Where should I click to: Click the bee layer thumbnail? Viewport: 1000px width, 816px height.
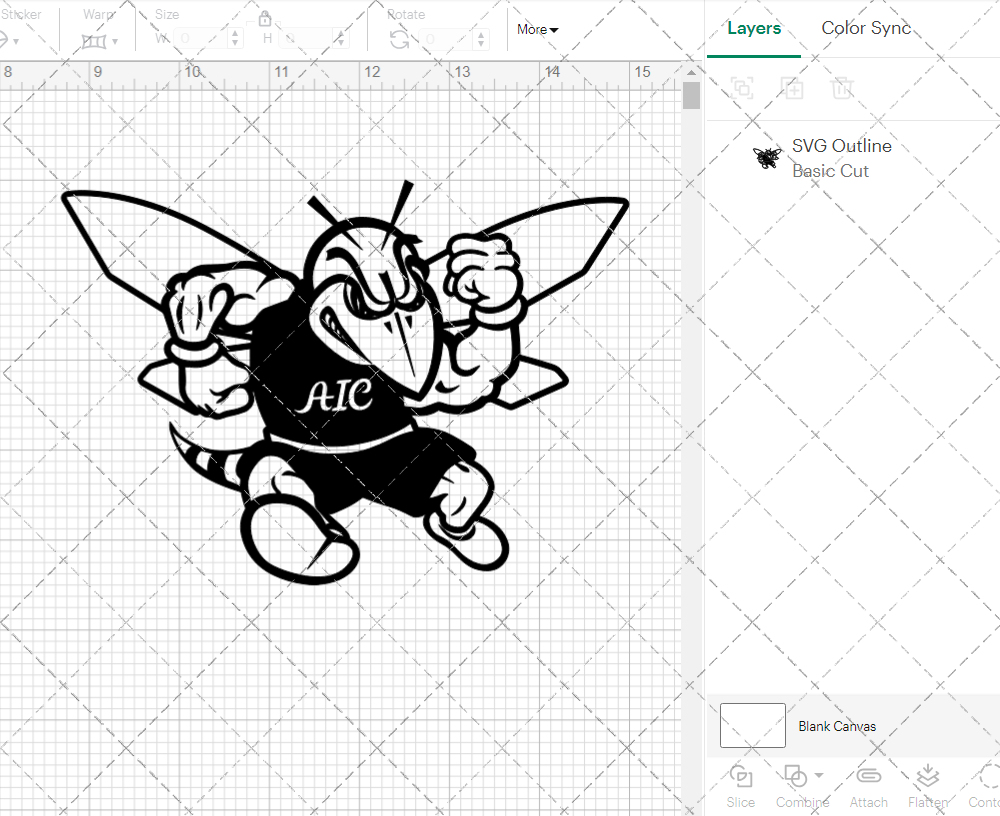(766, 157)
